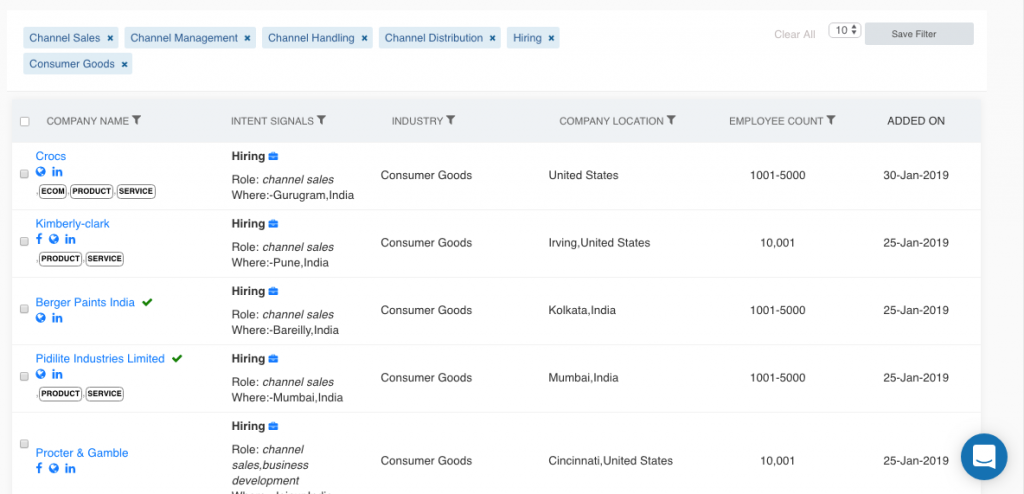Remove the Channel Management filter tag

pos(248,38)
